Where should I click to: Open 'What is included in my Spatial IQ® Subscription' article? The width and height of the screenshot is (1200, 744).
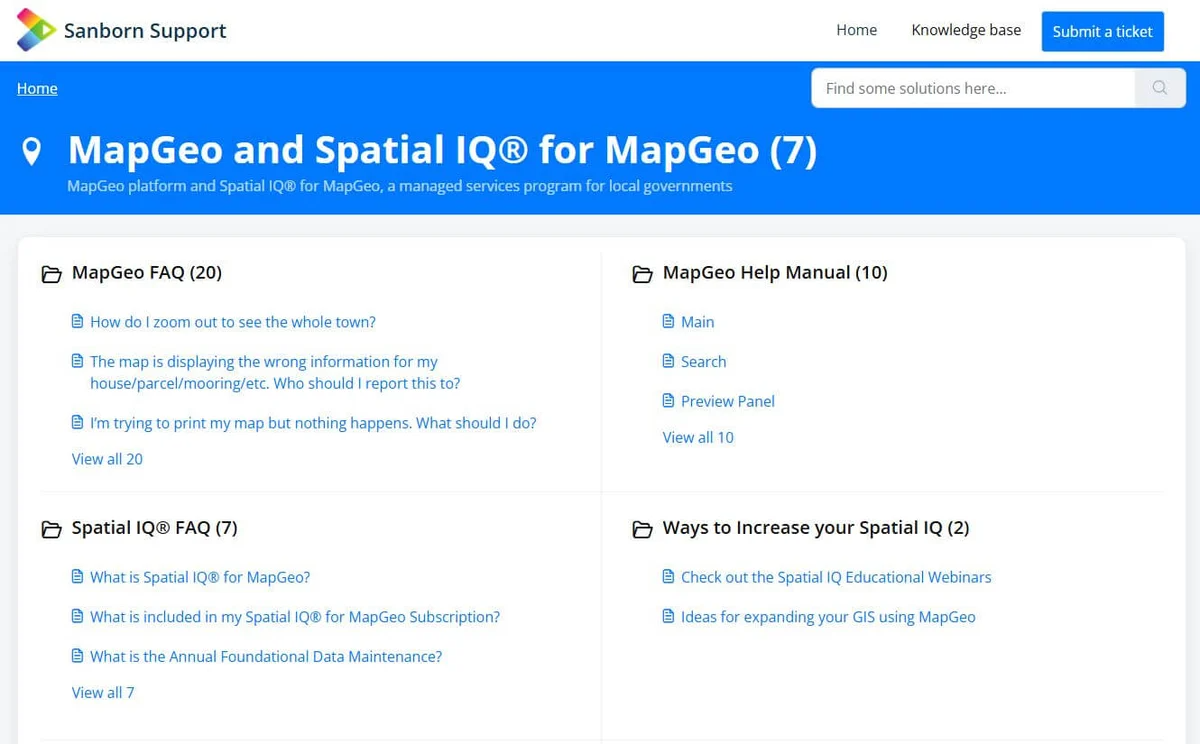coord(295,617)
